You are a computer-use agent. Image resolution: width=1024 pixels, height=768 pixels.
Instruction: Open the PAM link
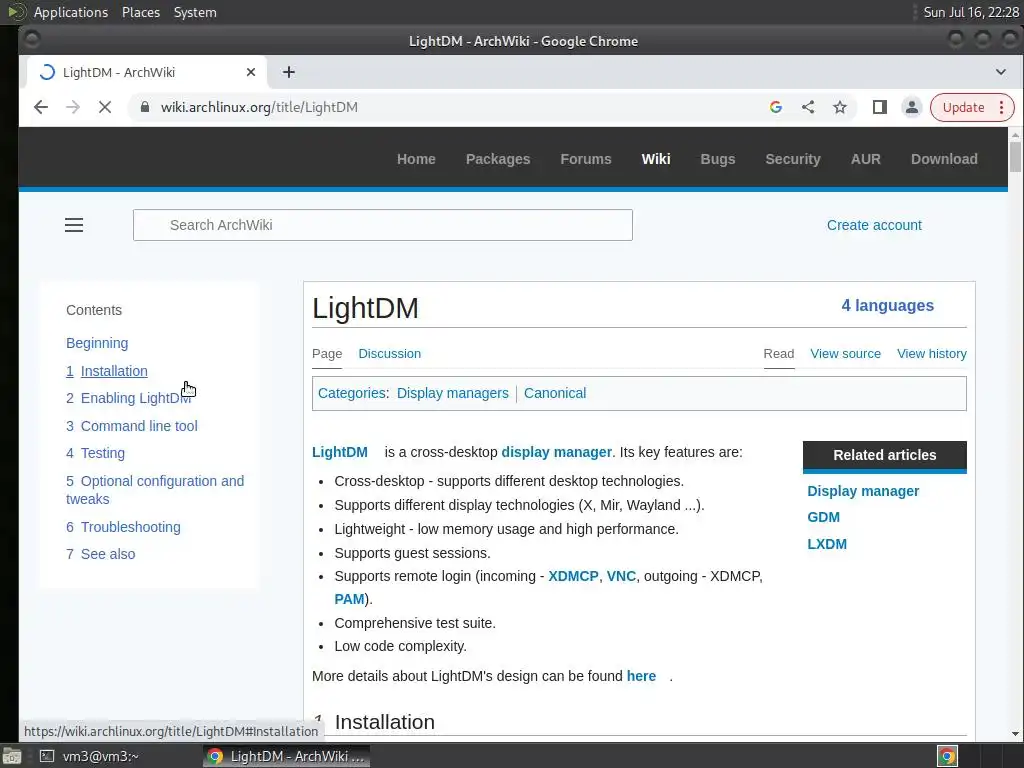click(349, 599)
